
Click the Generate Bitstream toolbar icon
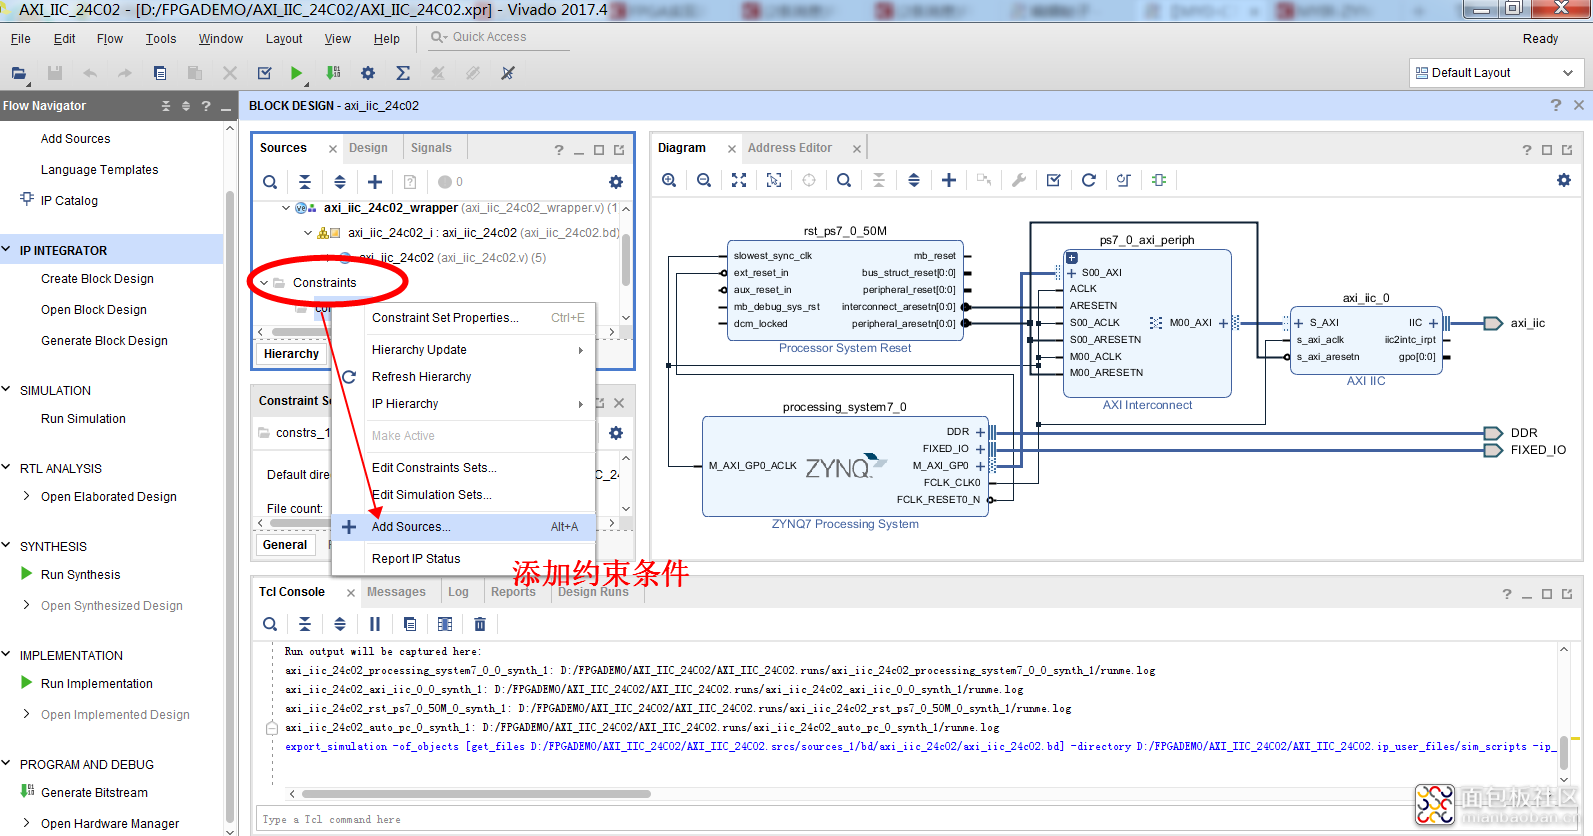click(334, 73)
